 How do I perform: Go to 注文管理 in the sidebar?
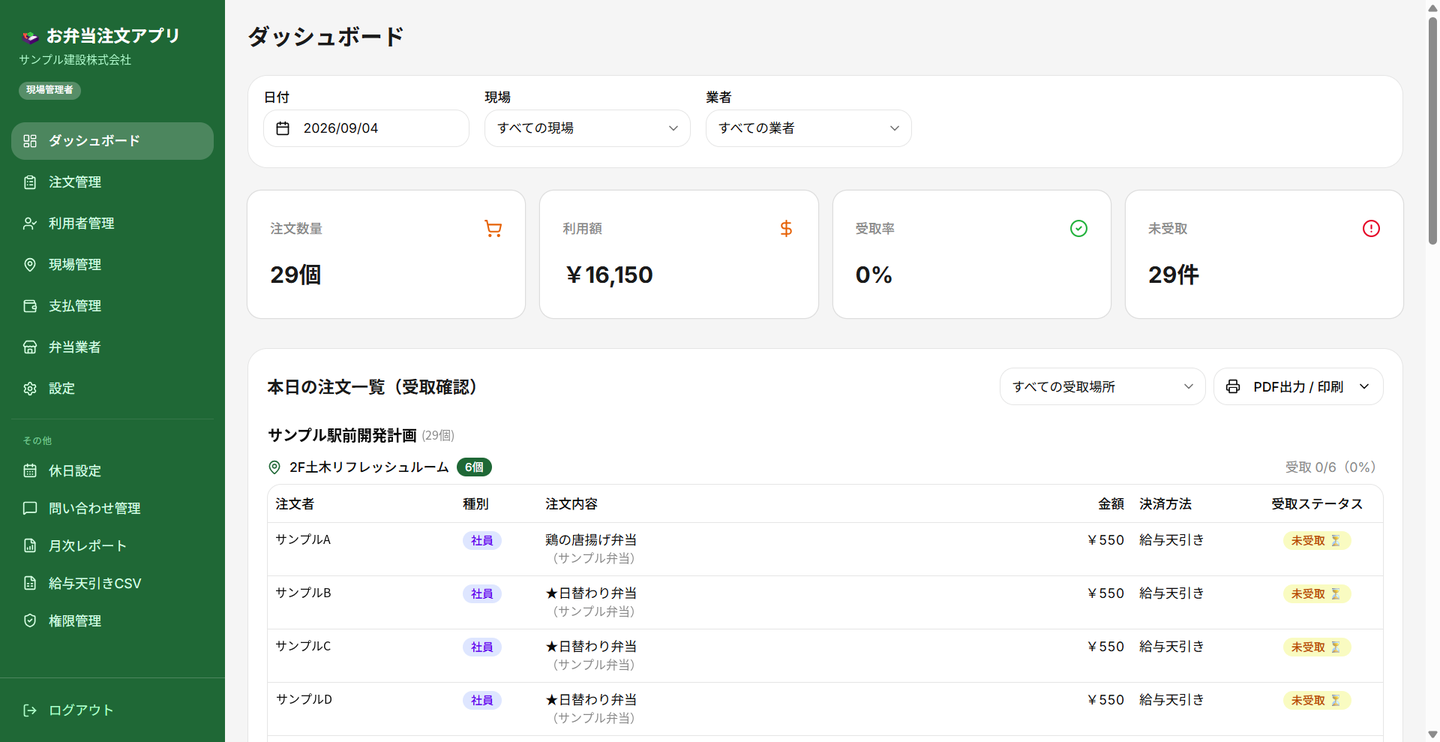tap(112, 182)
